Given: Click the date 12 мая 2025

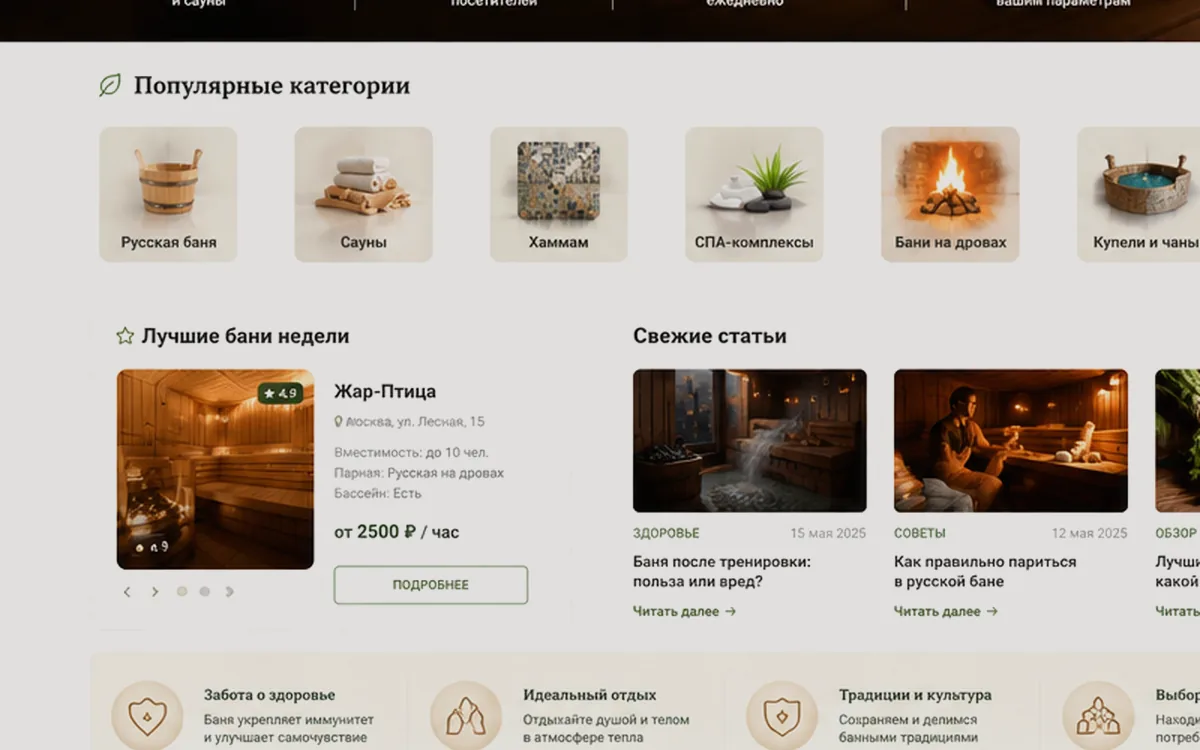Looking at the screenshot, I should (1089, 533).
